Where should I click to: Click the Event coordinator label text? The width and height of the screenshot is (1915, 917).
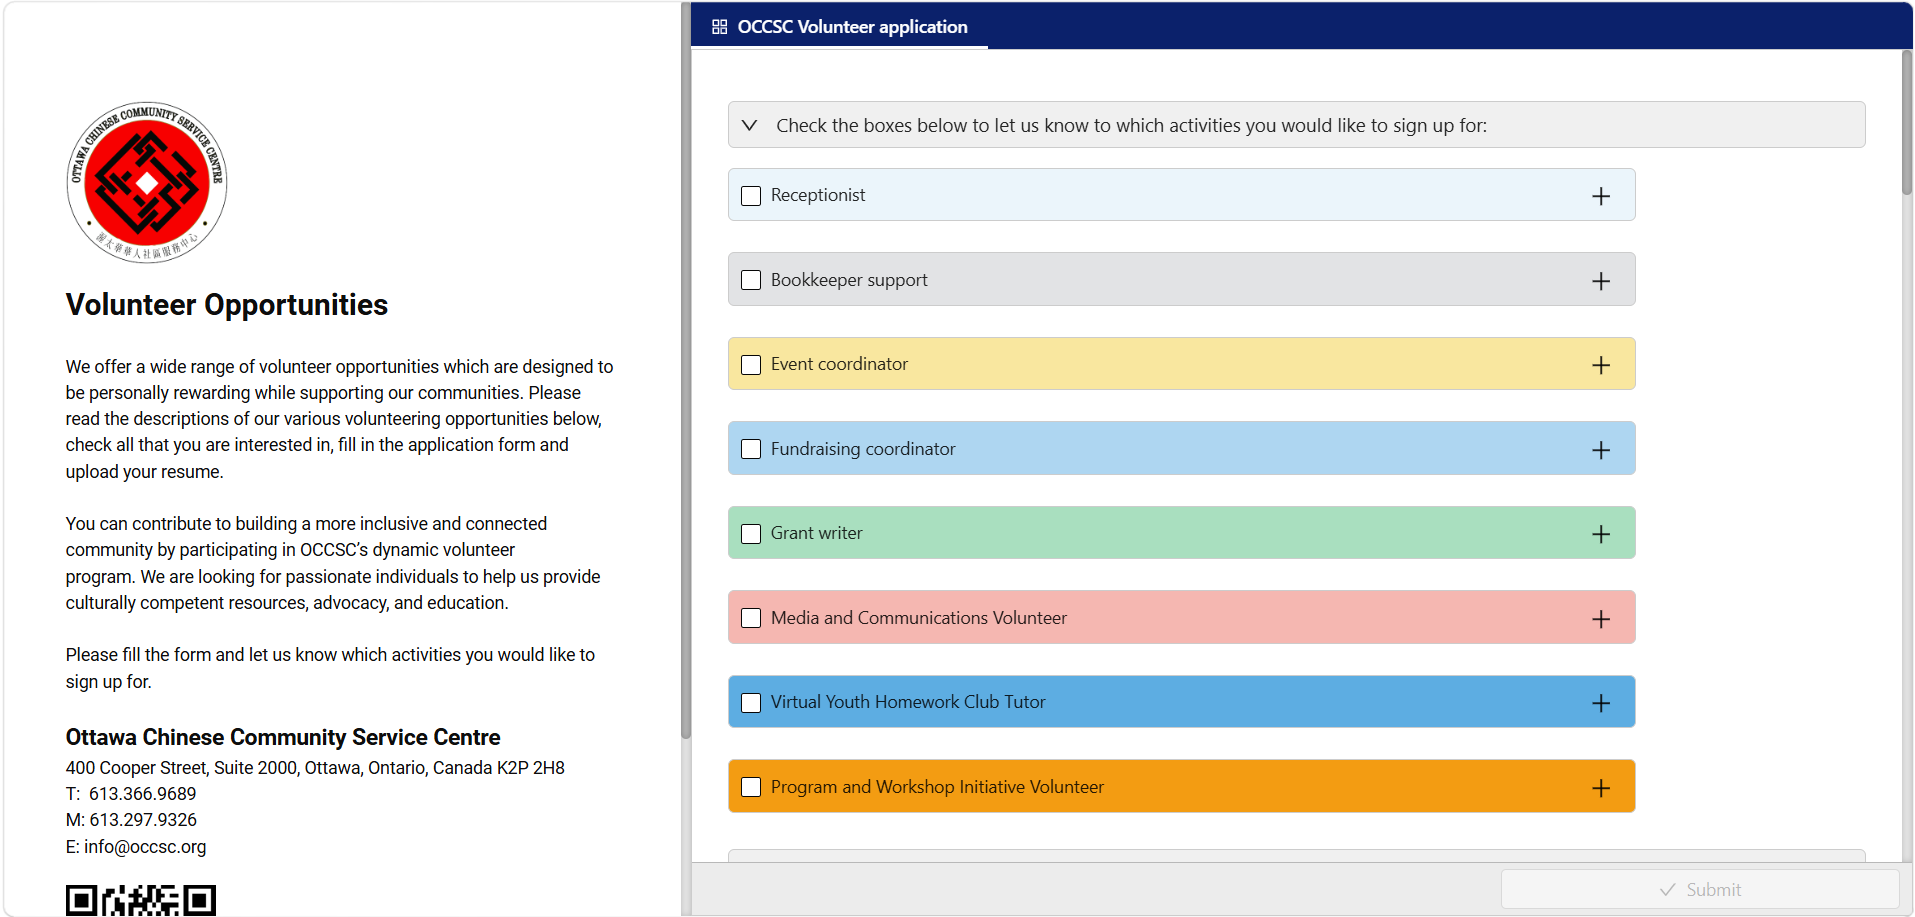click(839, 364)
